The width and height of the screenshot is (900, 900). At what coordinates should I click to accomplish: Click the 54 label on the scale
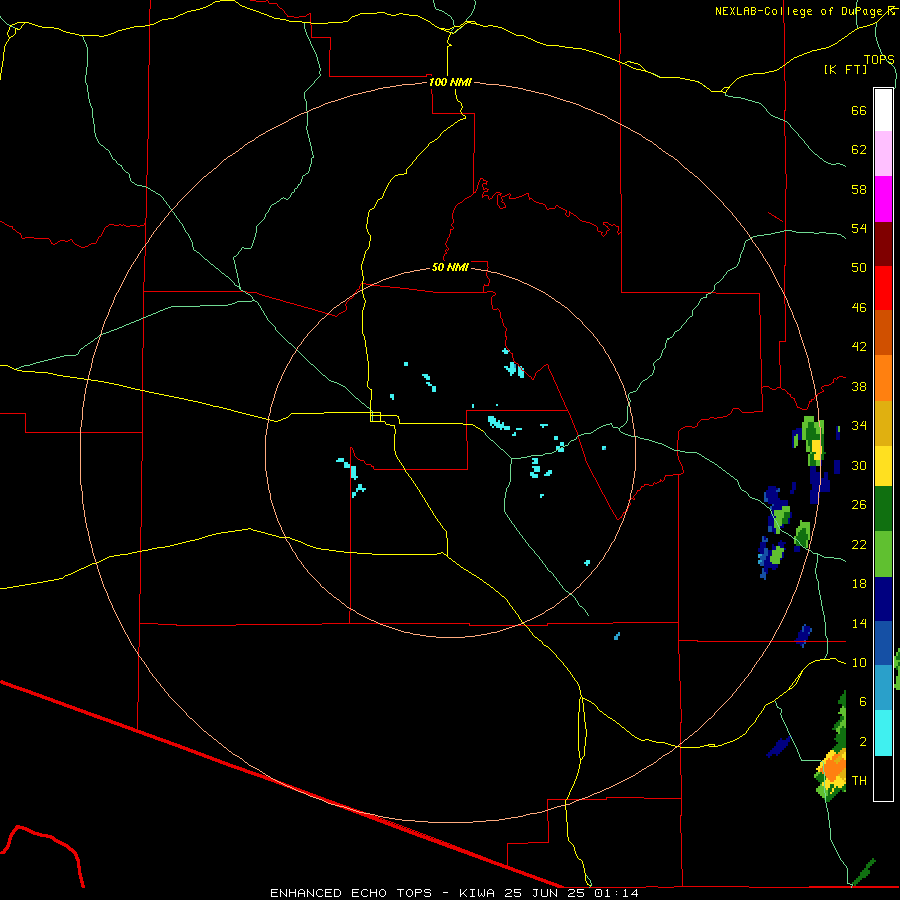(x=859, y=228)
